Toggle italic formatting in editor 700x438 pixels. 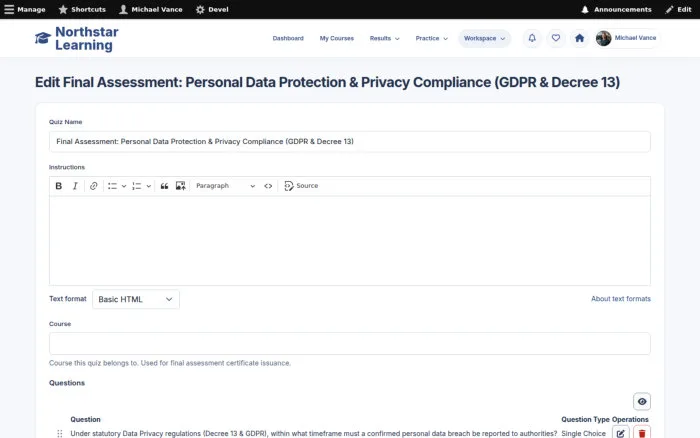point(75,186)
